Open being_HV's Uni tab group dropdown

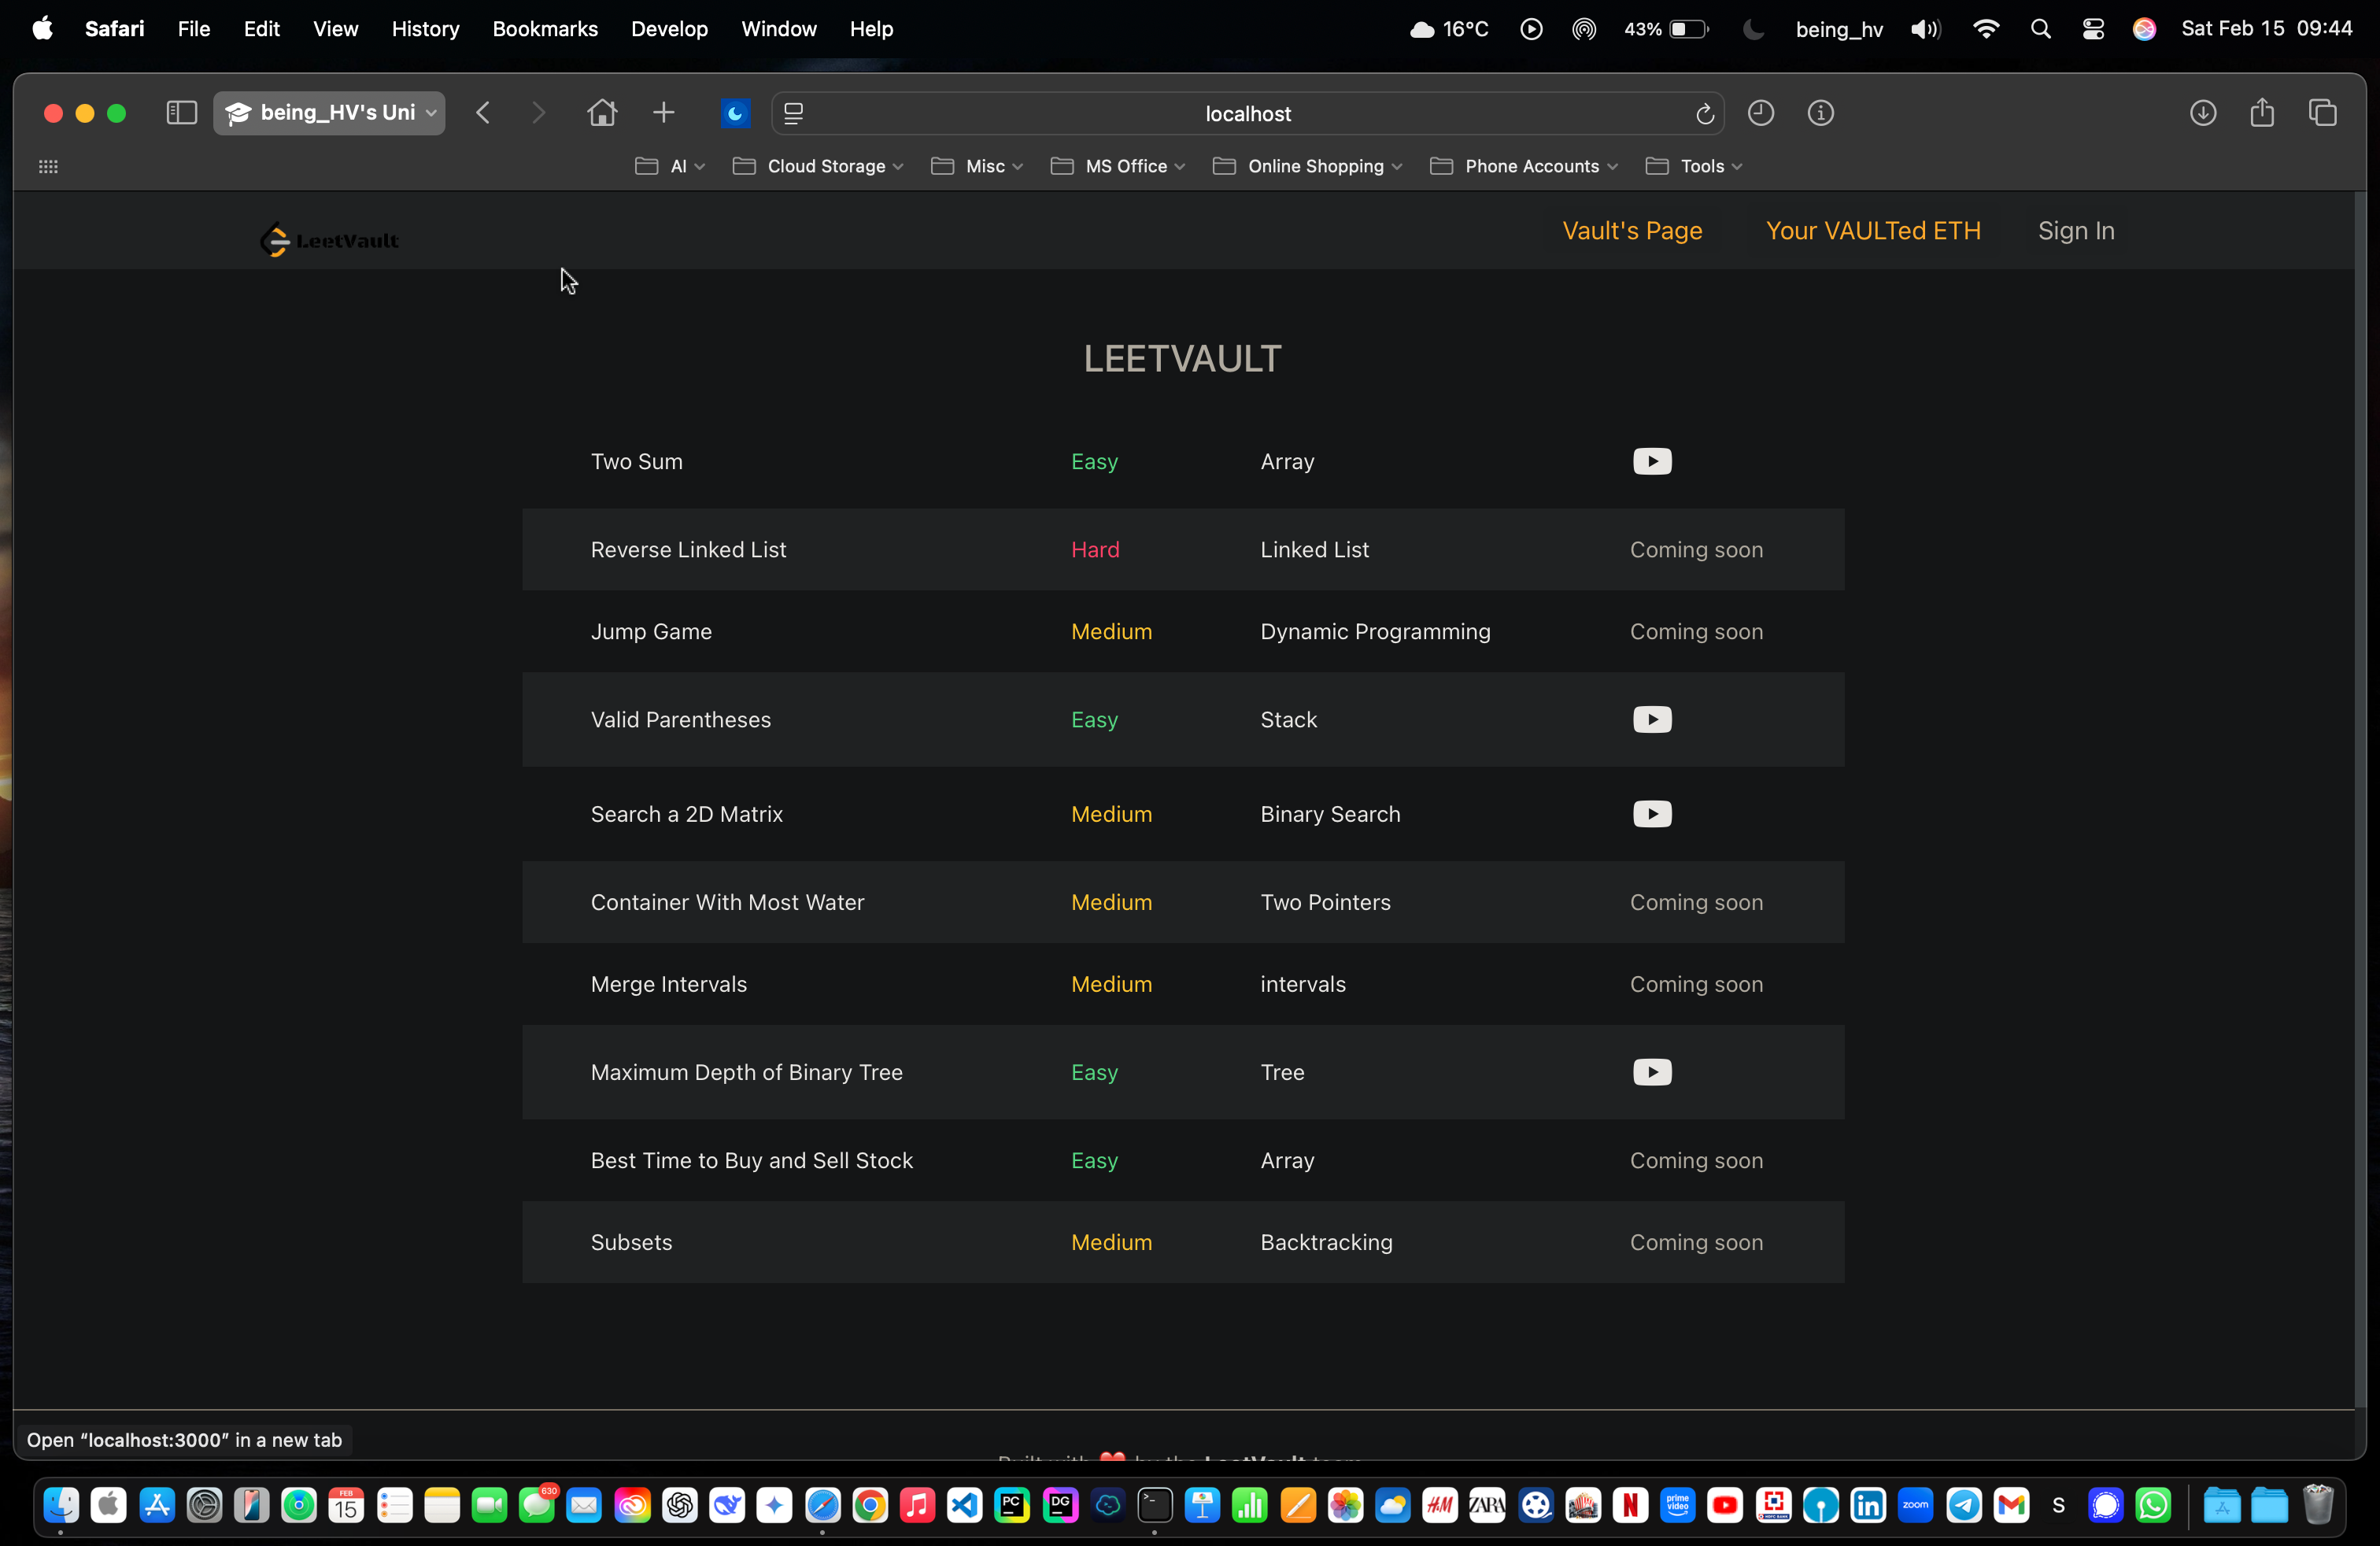(x=329, y=113)
